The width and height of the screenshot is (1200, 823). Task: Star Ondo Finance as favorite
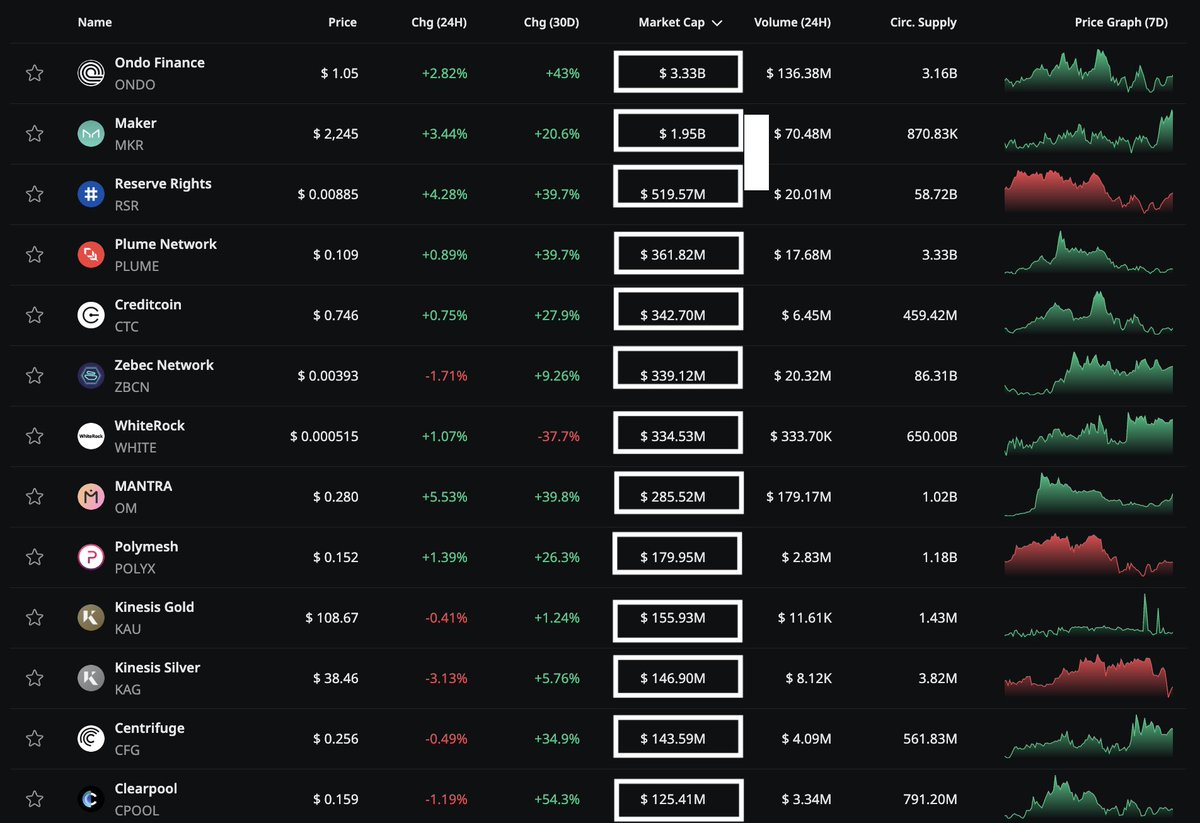click(x=34, y=73)
